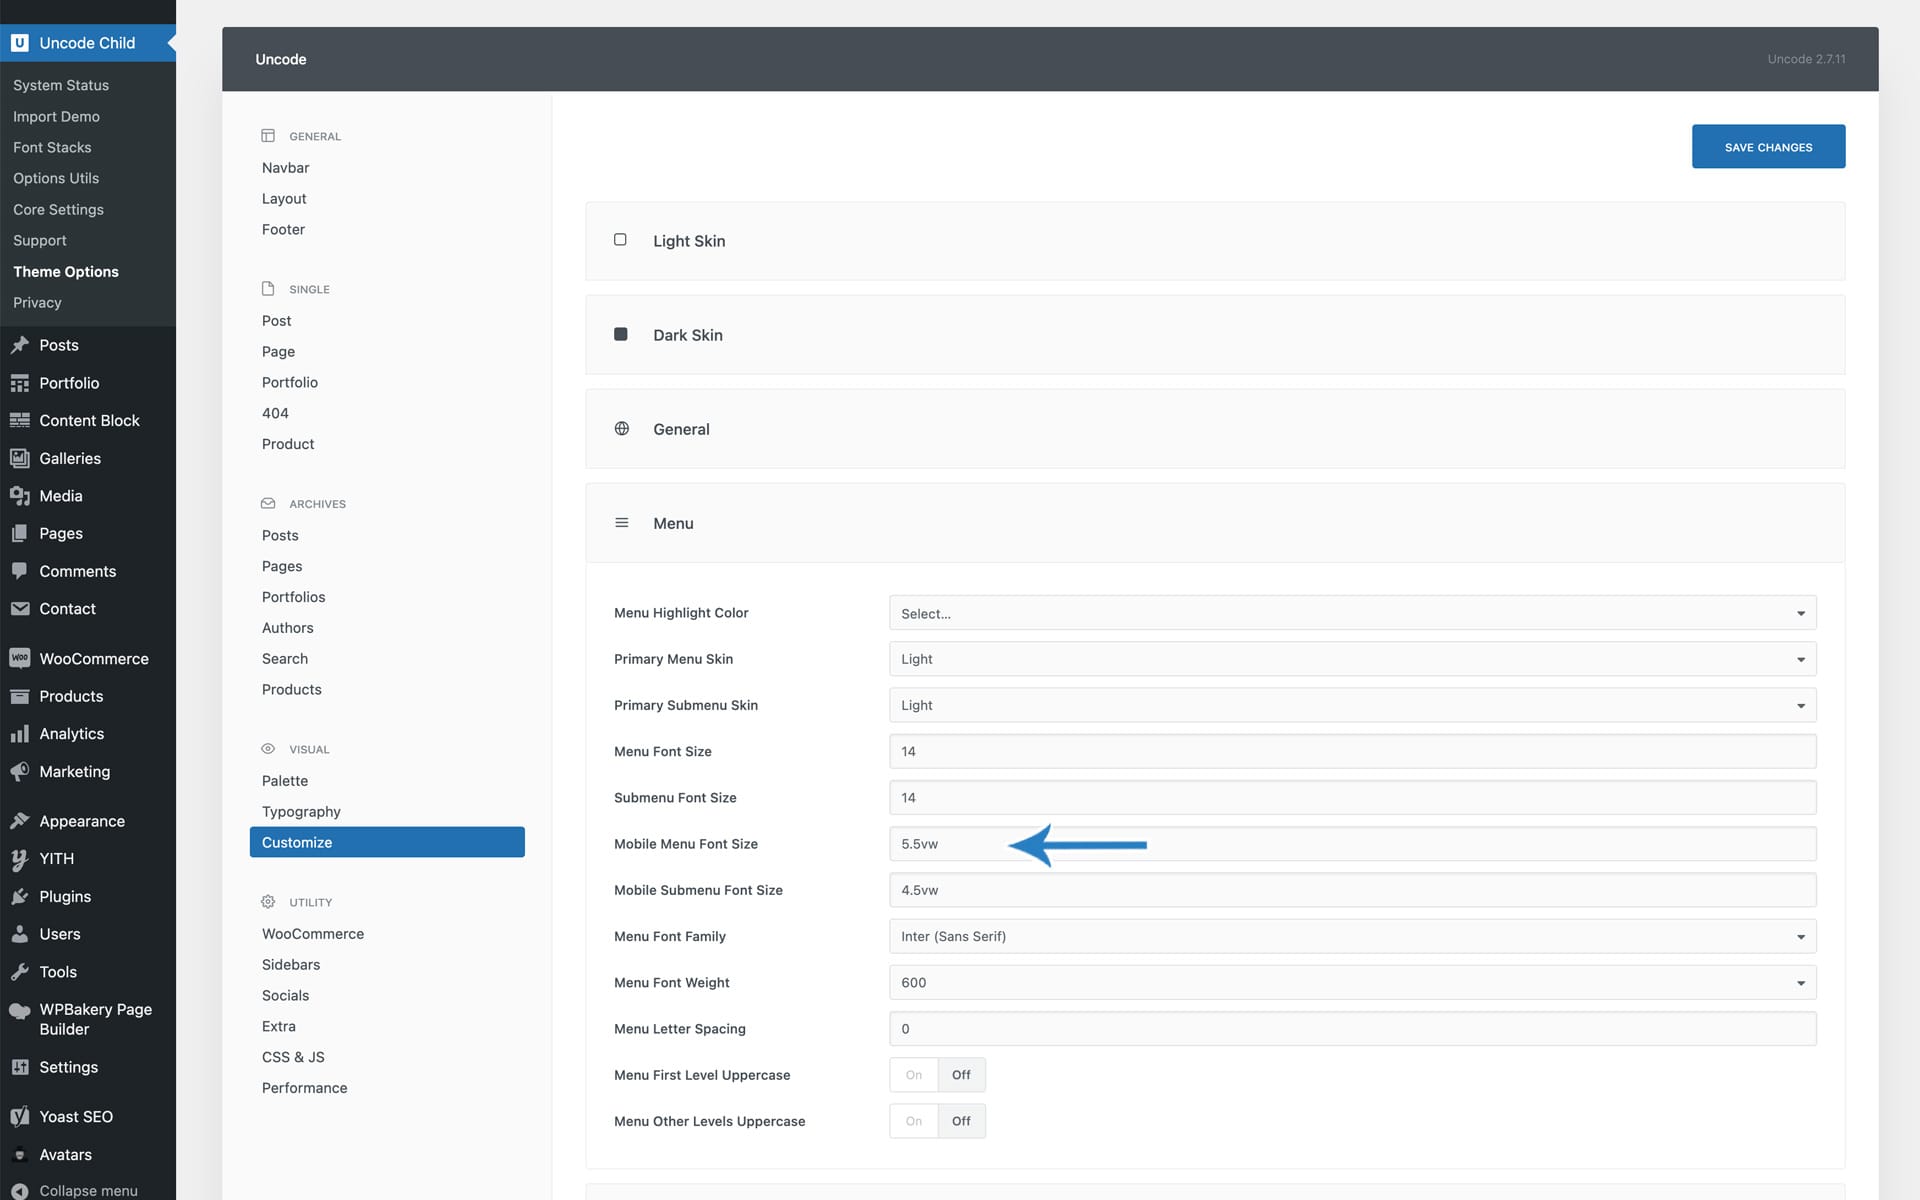The width and height of the screenshot is (1920, 1200).
Task: Click the Galleries menu icon
Action: point(19,458)
